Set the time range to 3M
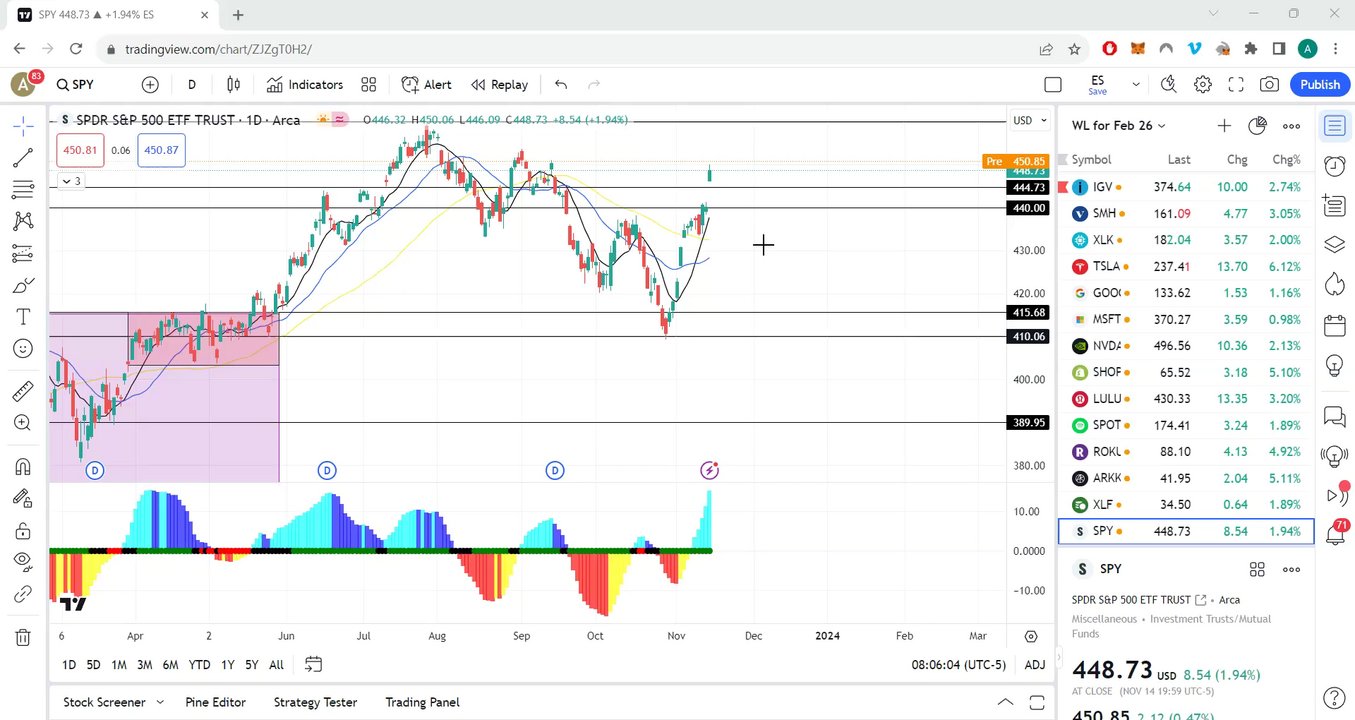1355x720 pixels. click(144, 665)
